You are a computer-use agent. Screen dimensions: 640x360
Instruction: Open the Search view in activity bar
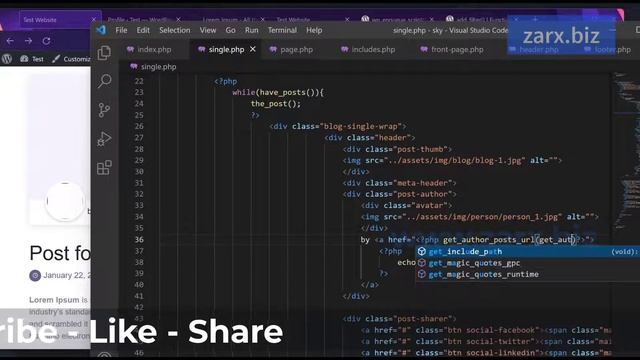(x=104, y=81)
